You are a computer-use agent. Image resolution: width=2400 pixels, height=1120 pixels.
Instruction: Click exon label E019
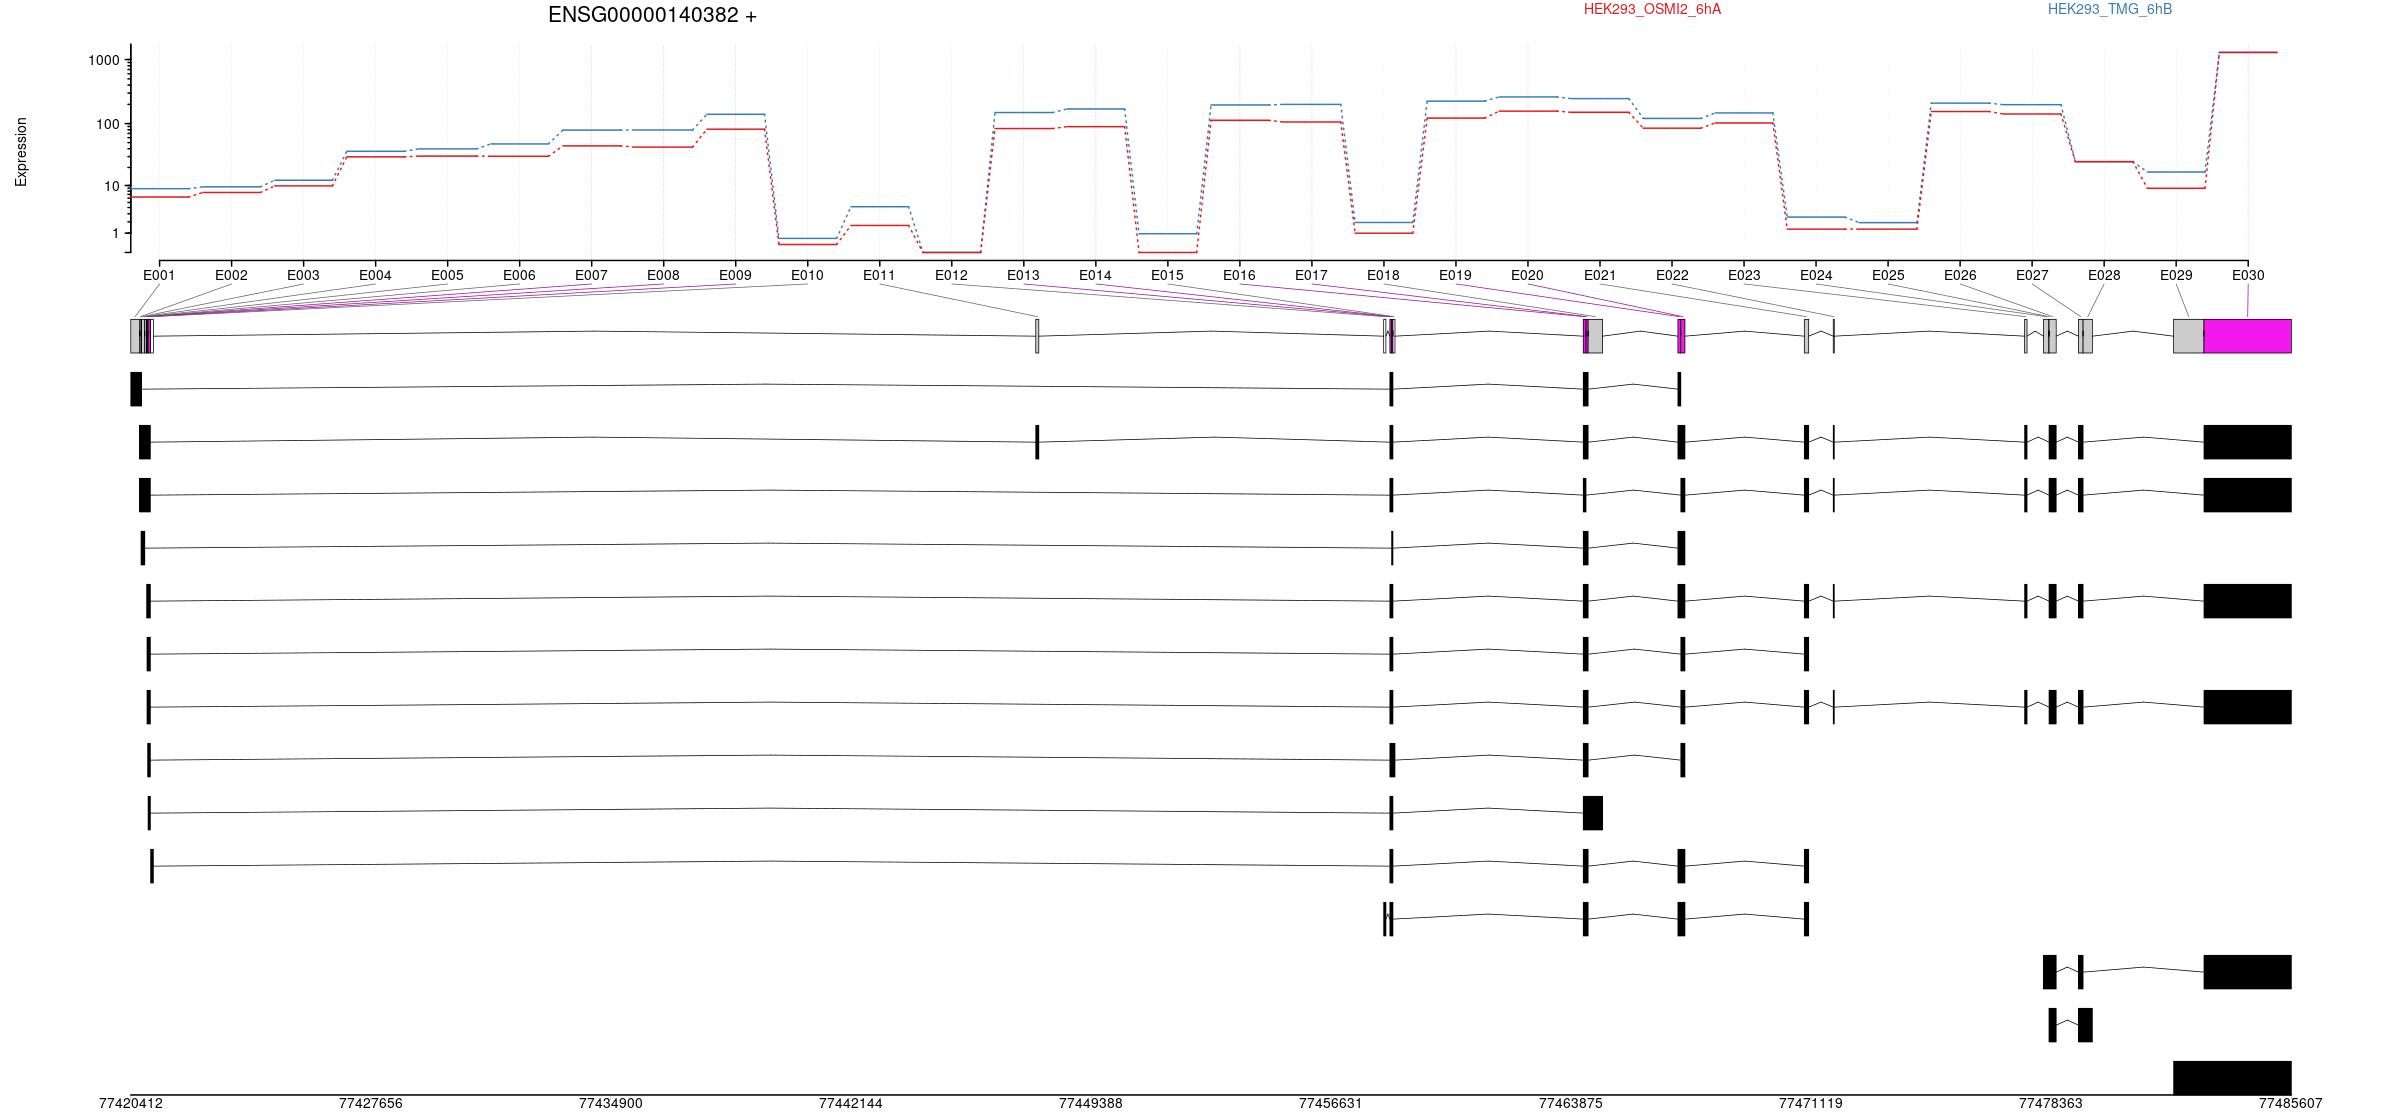[x=1455, y=275]
